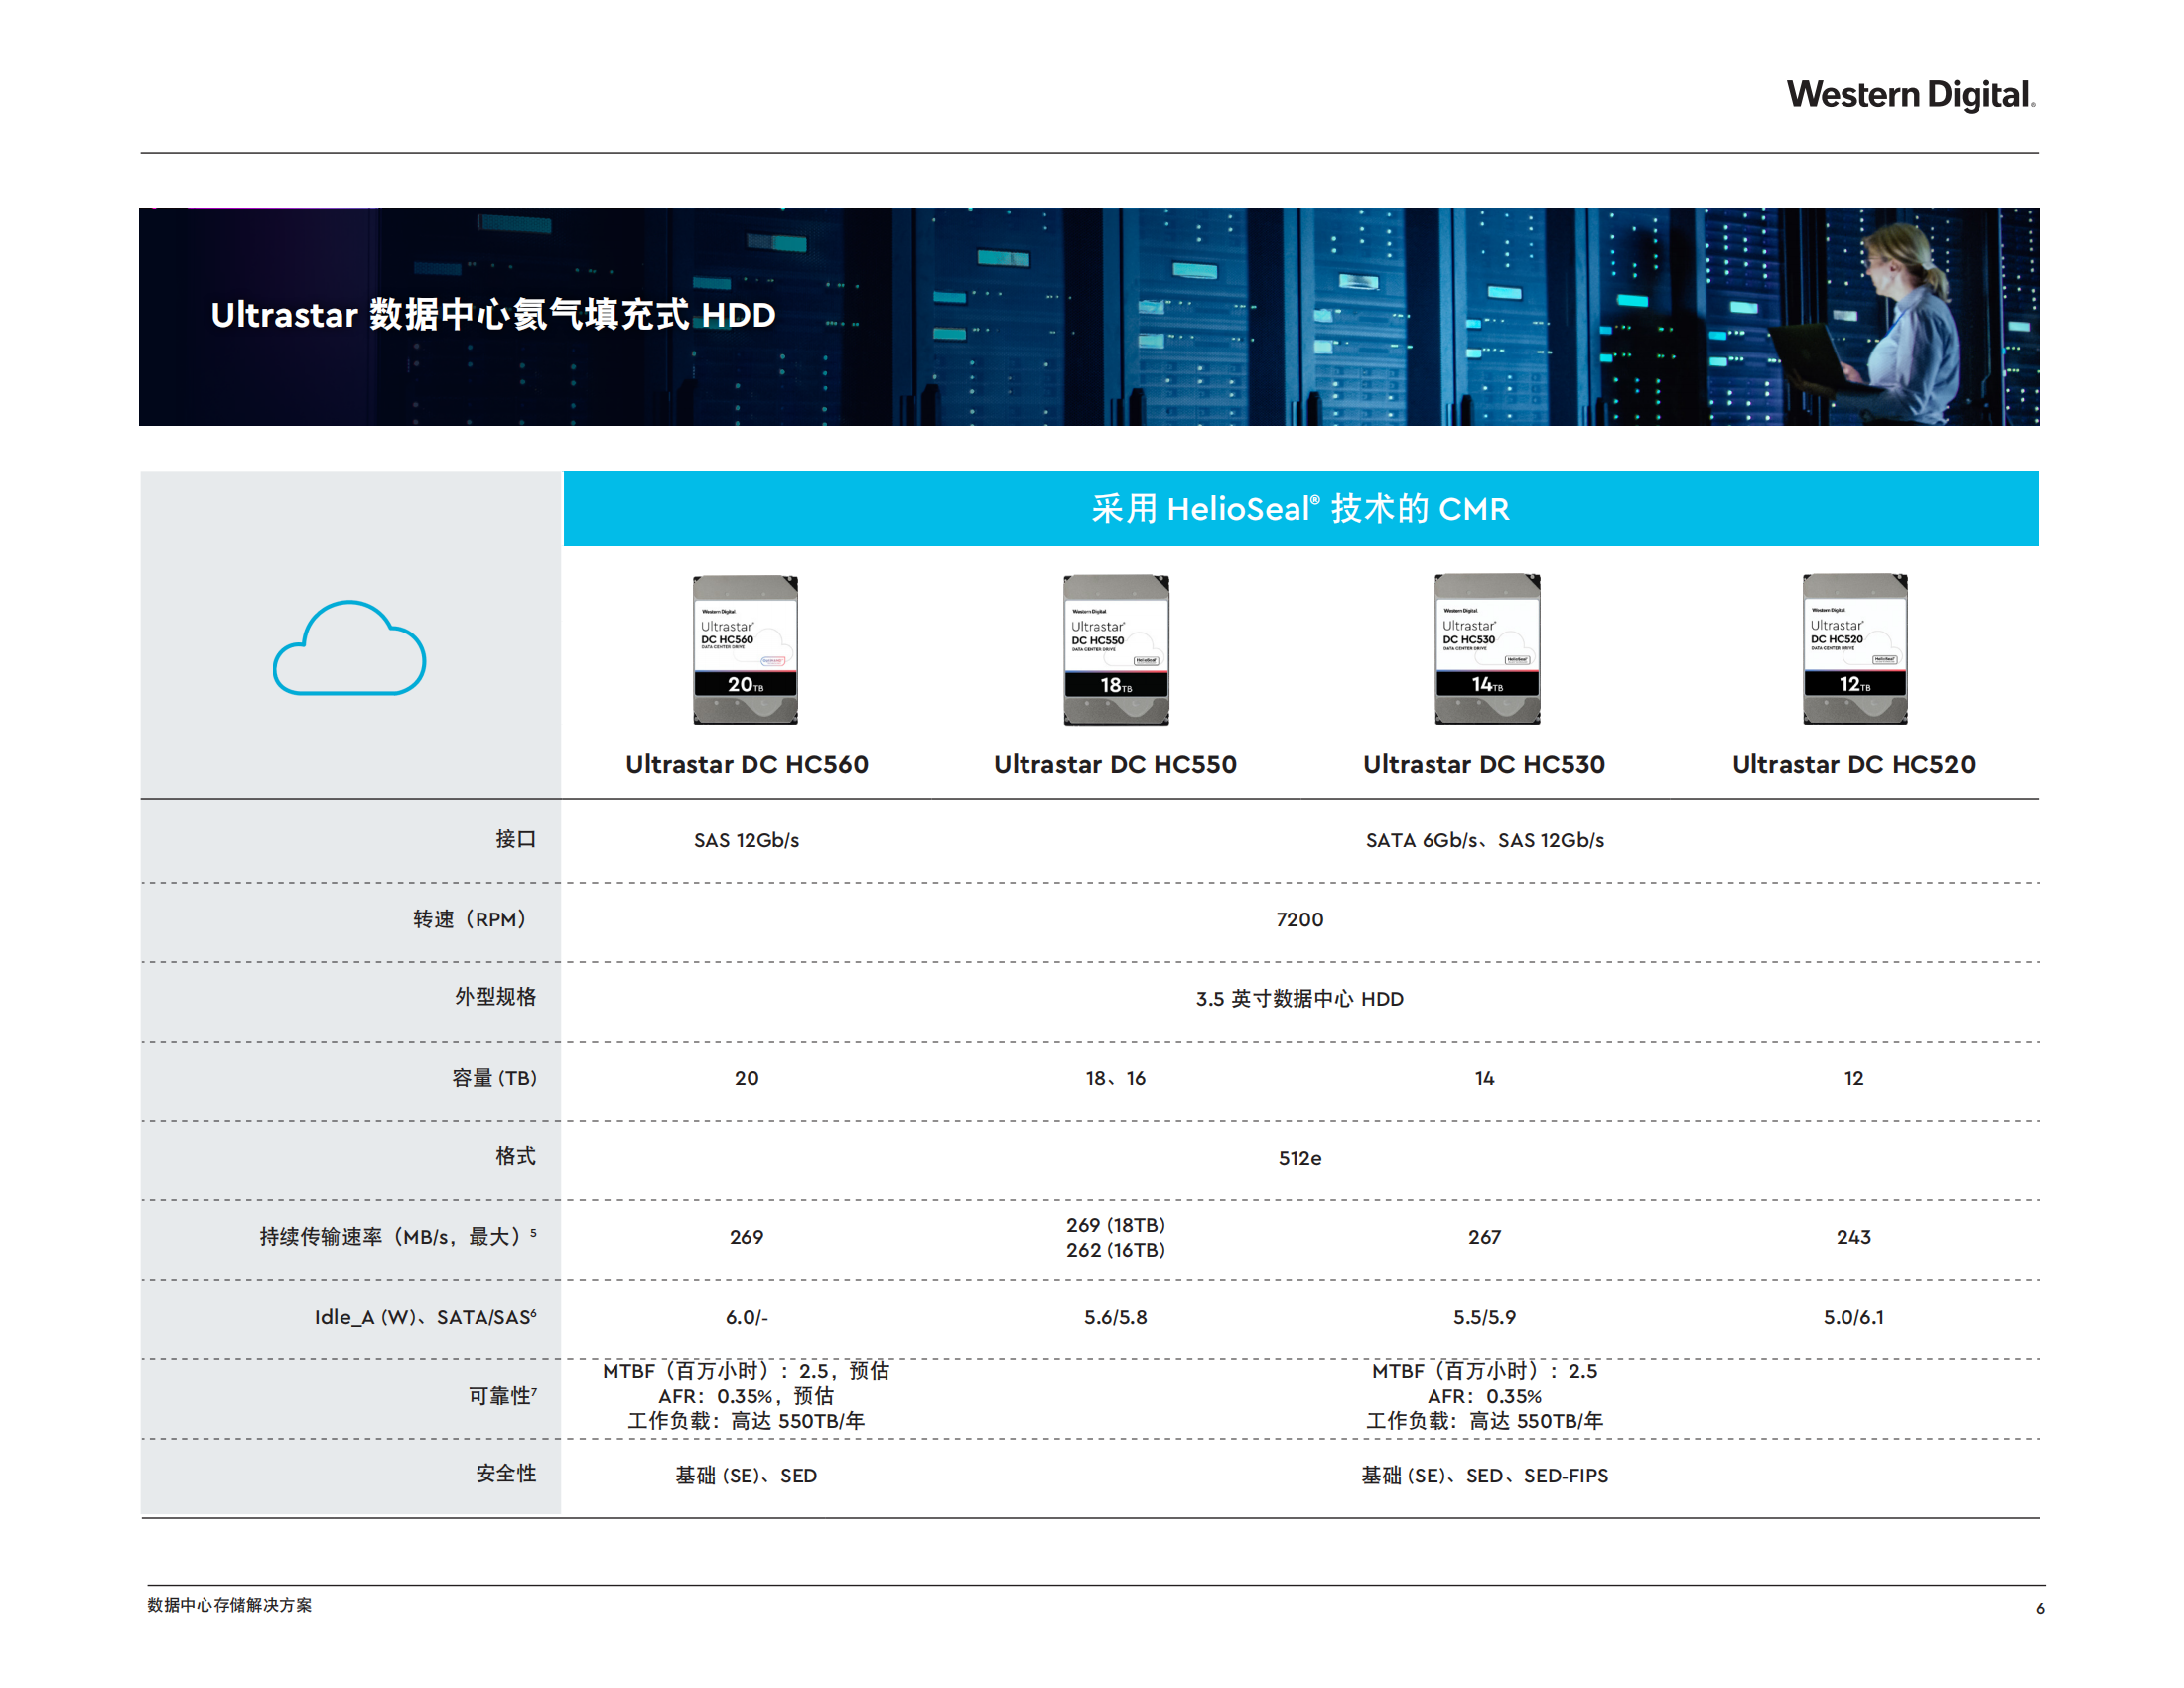
Task: Click the 'Idle_A (W)、SATA/SAS' row label
Action: tap(425, 1316)
